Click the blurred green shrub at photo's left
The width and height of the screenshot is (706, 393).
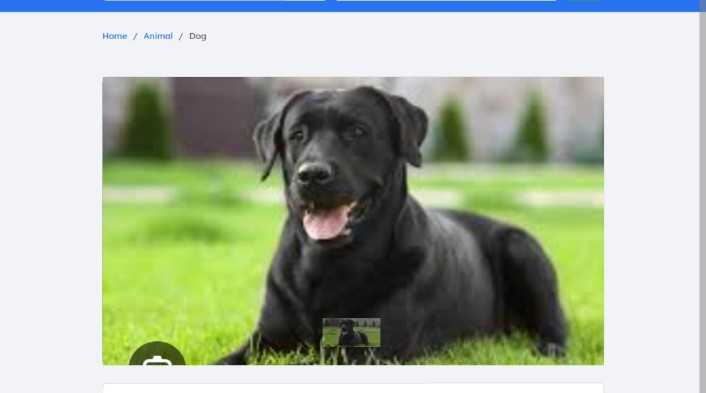[x=148, y=122]
